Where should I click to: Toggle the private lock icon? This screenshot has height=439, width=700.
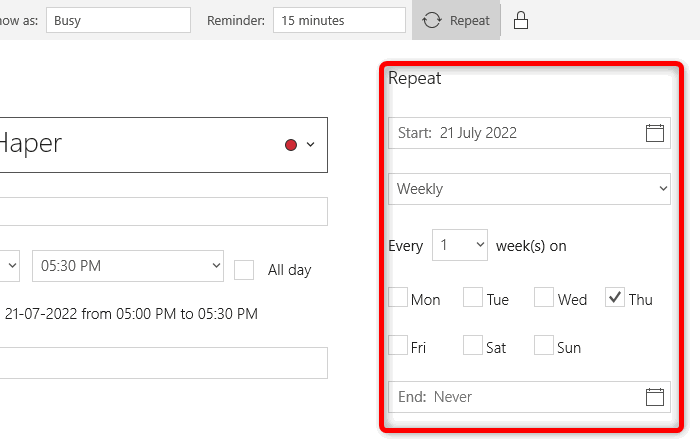[x=521, y=21]
